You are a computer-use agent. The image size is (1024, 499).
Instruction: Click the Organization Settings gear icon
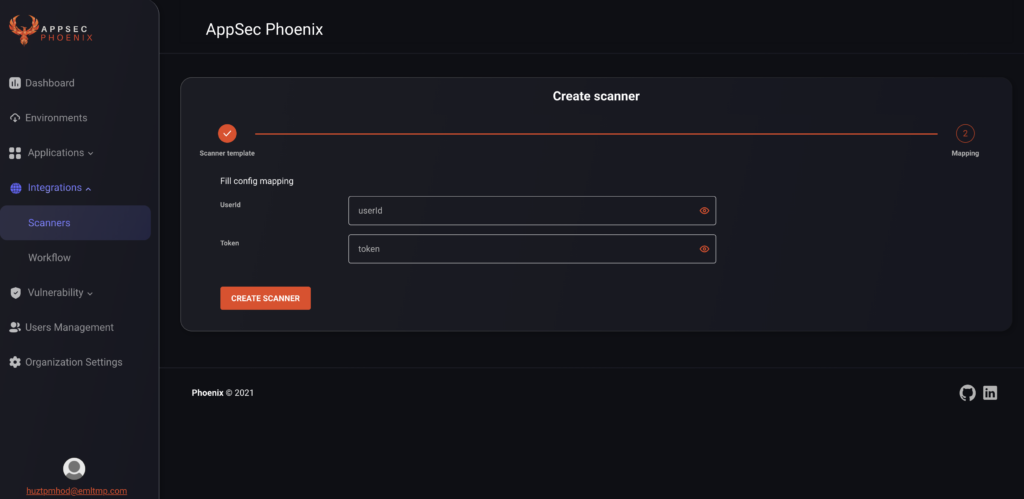pyautogui.click(x=15, y=362)
